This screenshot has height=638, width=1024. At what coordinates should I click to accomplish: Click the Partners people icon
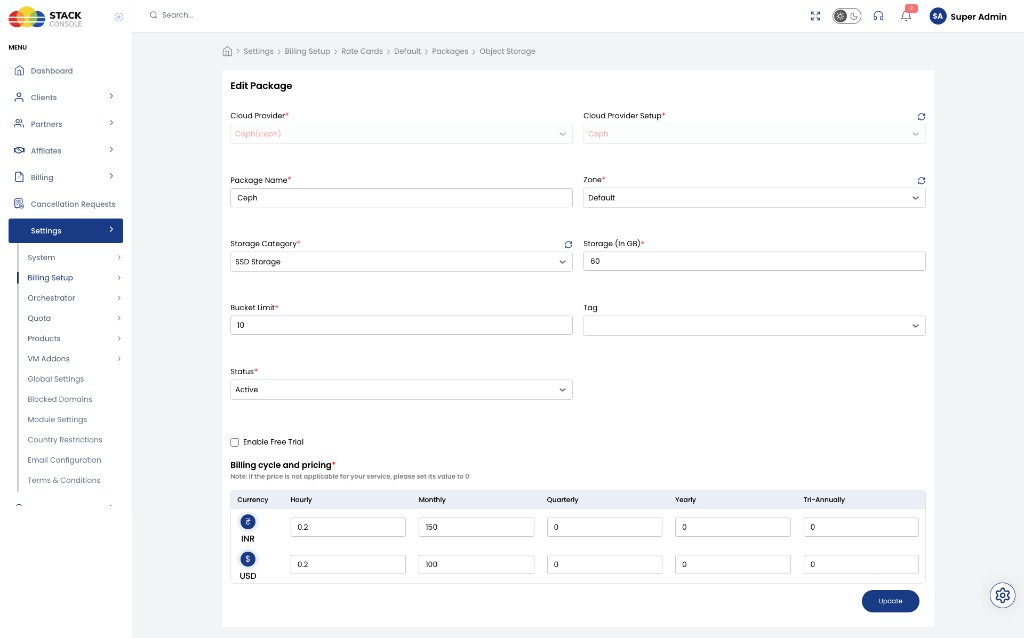point(20,123)
